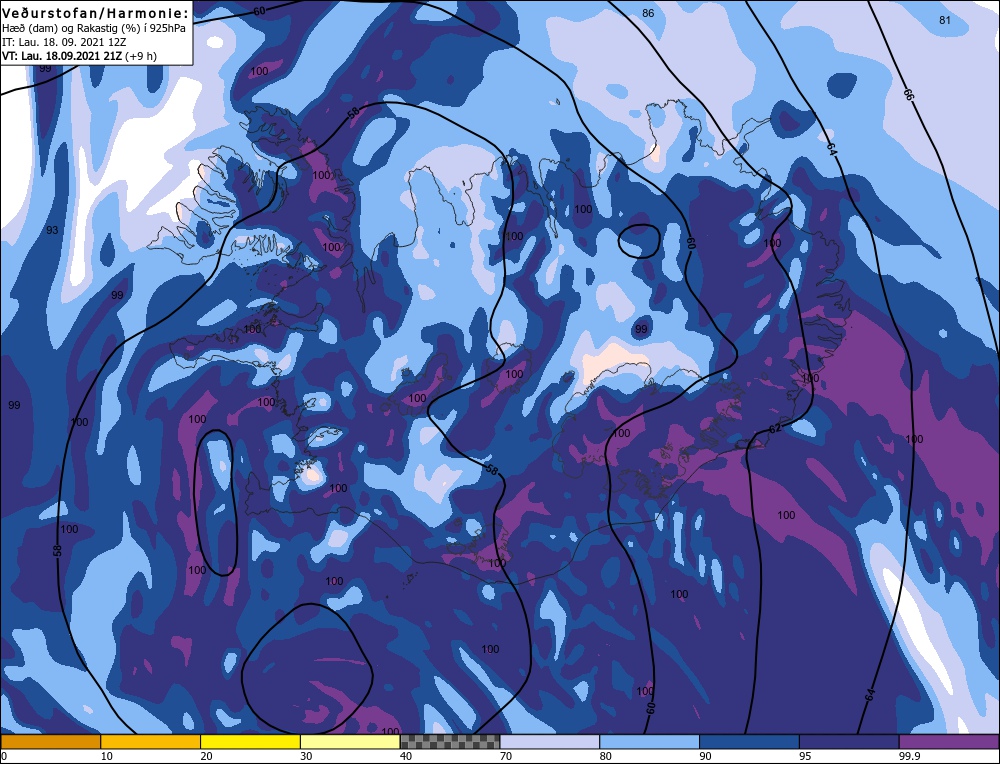Click the '99.9' tick label in the legend
1000x764 pixels.
pyautogui.click(x=910, y=756)
